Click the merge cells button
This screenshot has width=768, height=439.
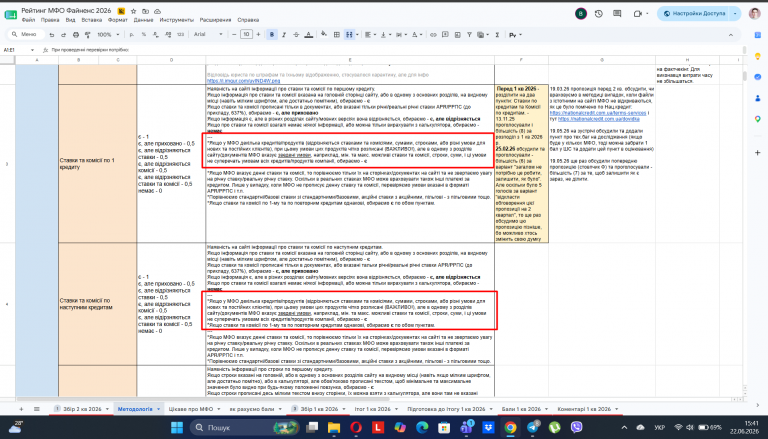(349, 35)
